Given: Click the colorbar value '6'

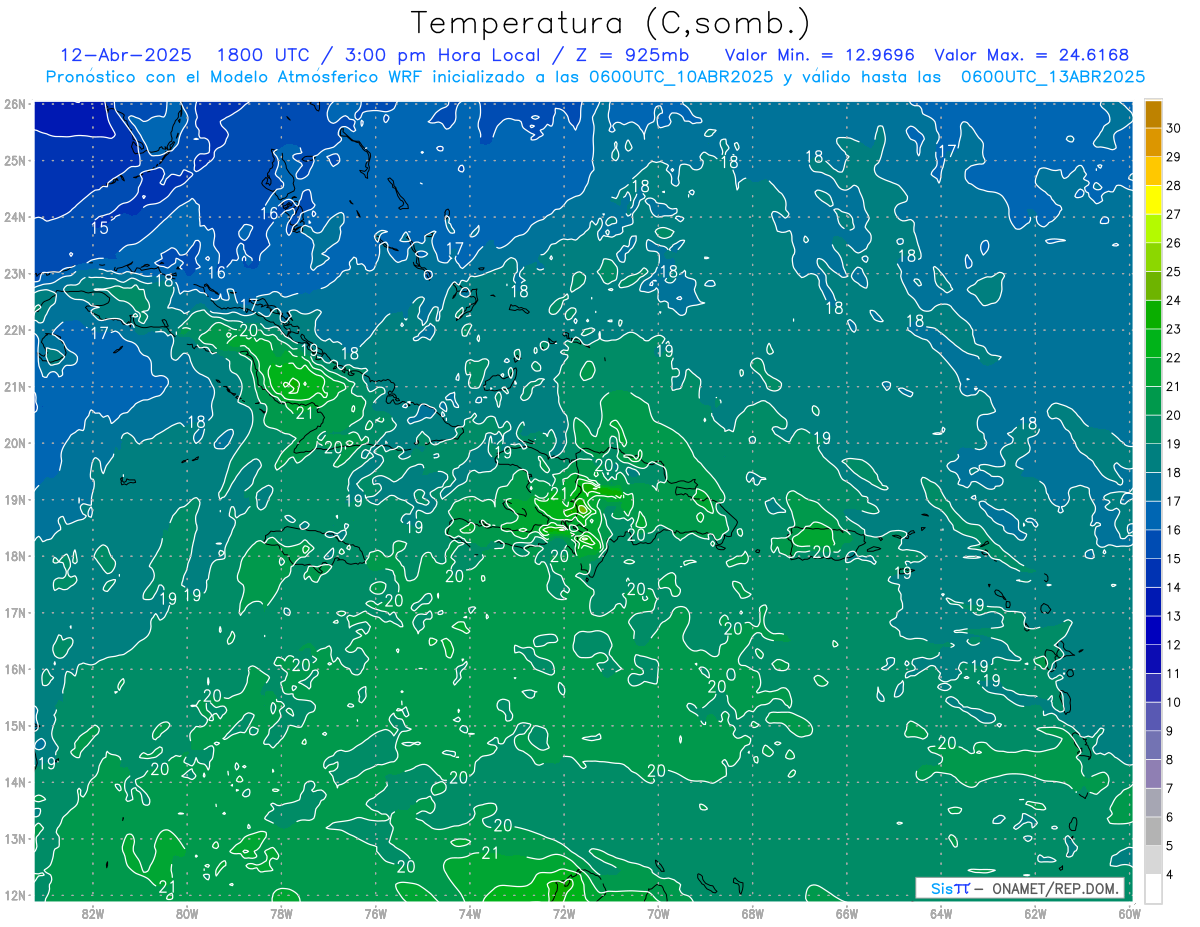Looking at the screenshot, I should (1170, 817).
